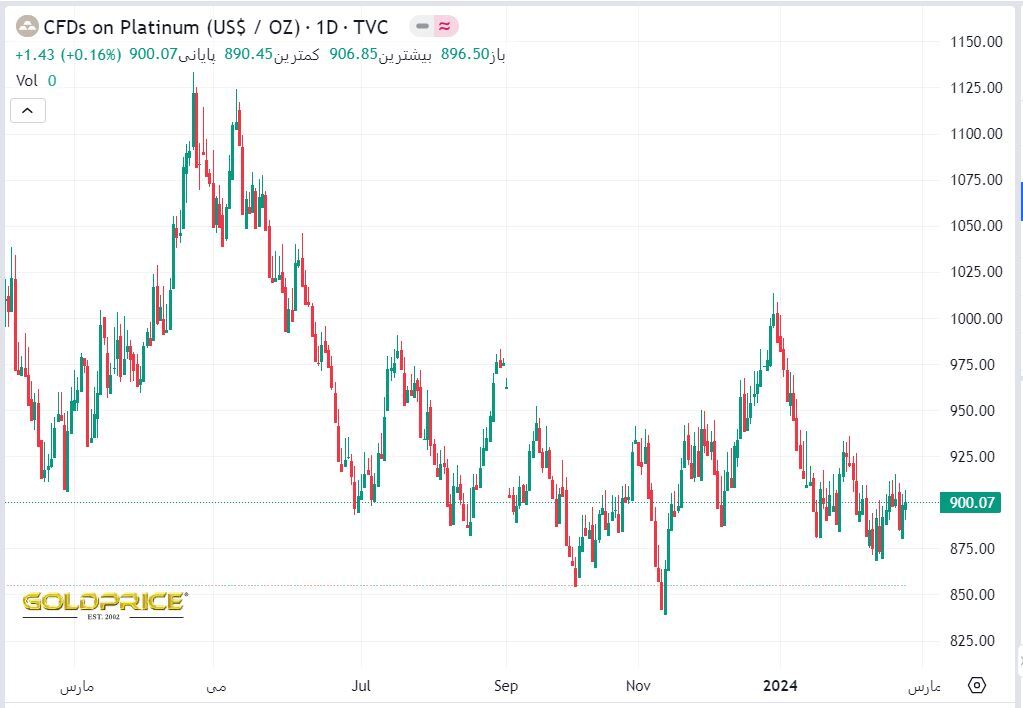Click the gray market status pill
Image resolution: width=1023 pixels, height=708 pixels.
point(422,26)
